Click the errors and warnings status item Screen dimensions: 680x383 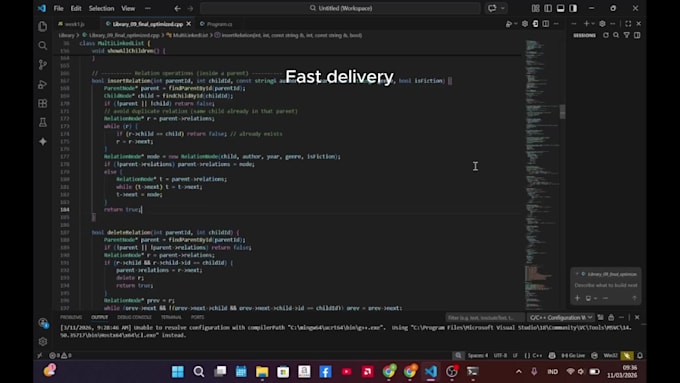(x=60, y=355)
